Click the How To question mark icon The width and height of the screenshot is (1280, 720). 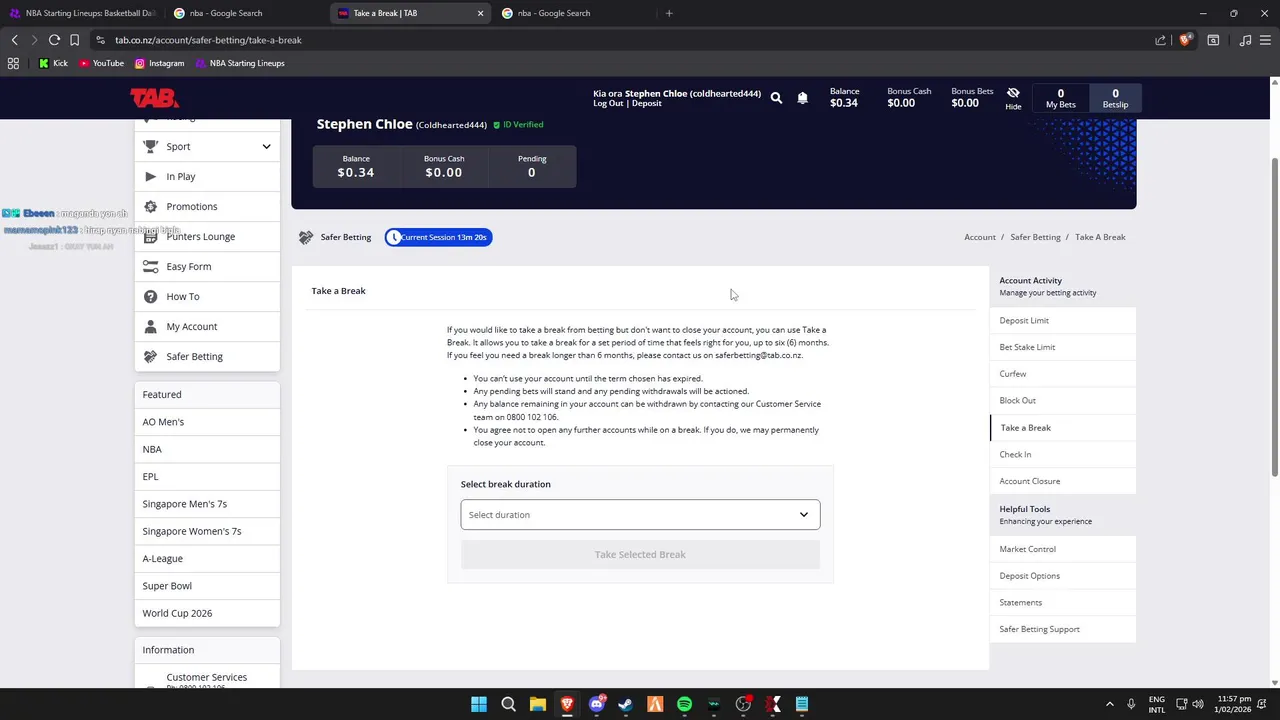pos(150,296)
